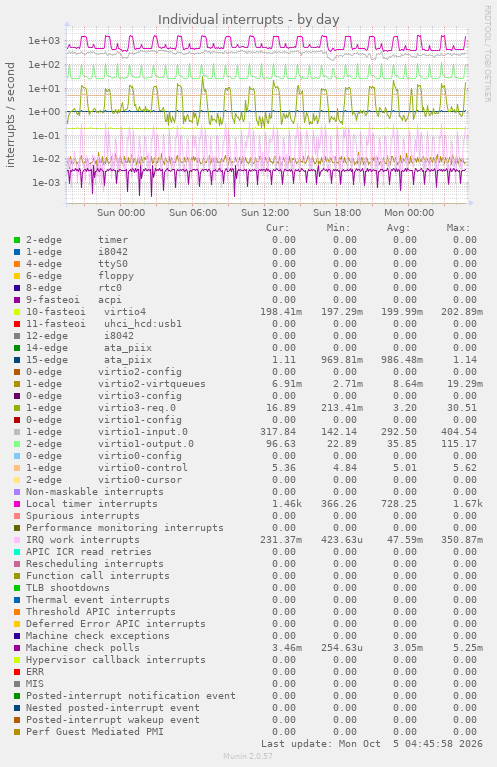Click the swatch beside '15-edge ata_piix'
This screenshot has width=497, height=767.
point(17,360)
